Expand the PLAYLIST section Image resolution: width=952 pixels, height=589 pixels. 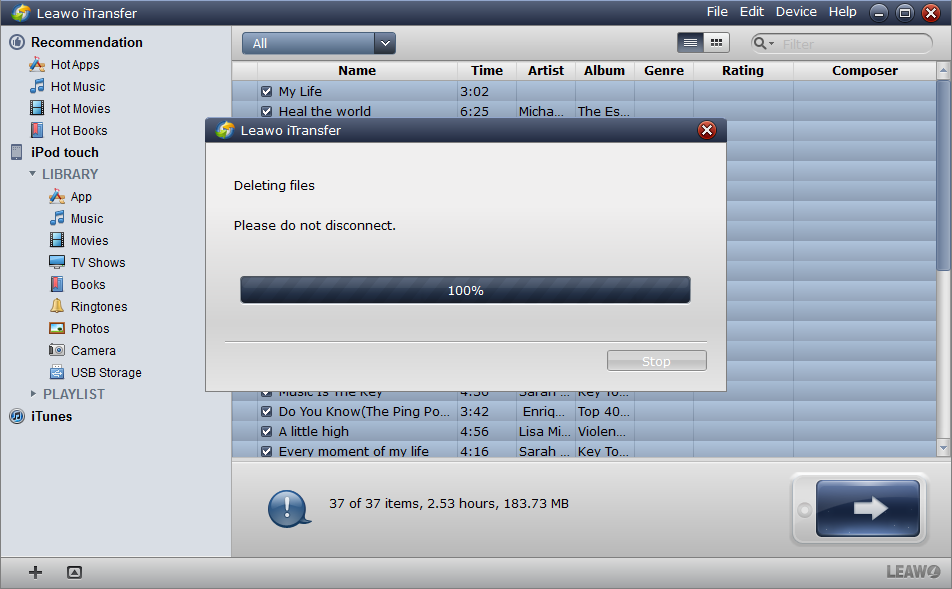pyautogui.click(x=33, y=394)
